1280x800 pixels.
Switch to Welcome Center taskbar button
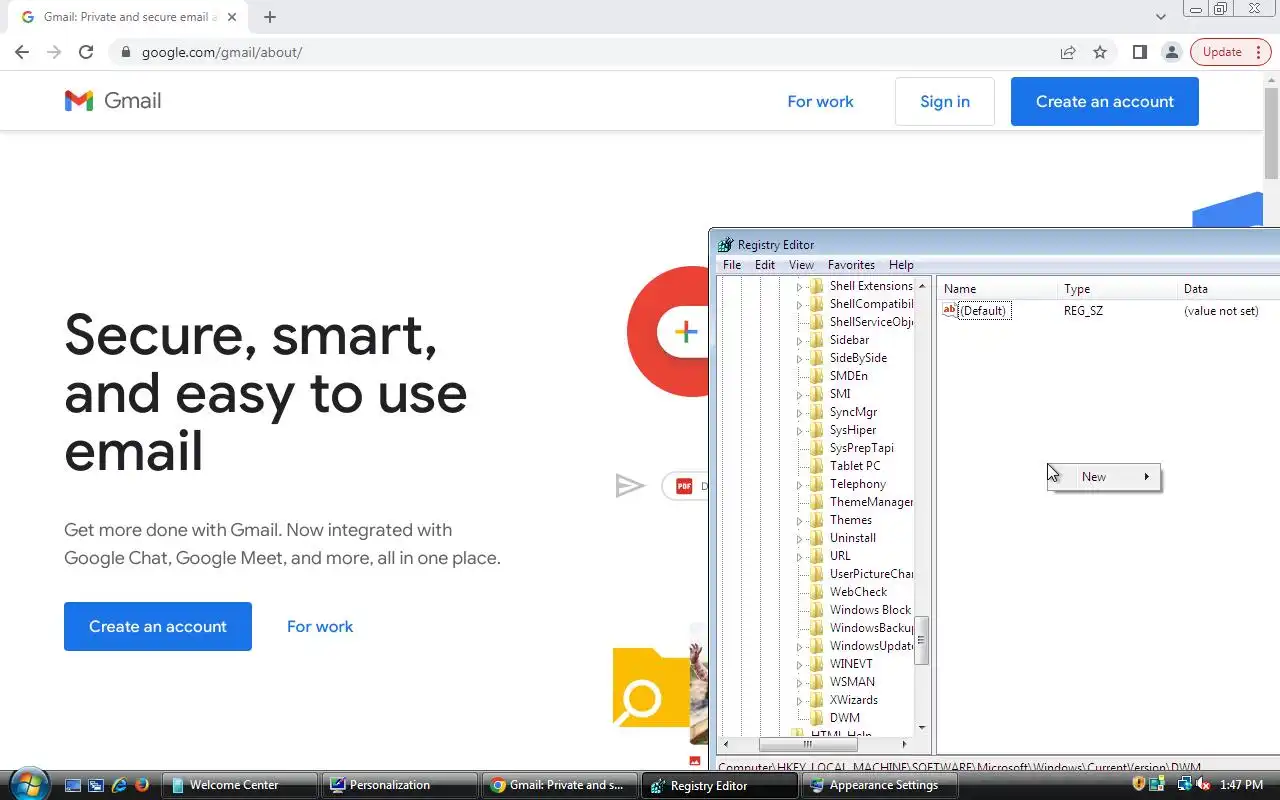(x=240, y=786)
